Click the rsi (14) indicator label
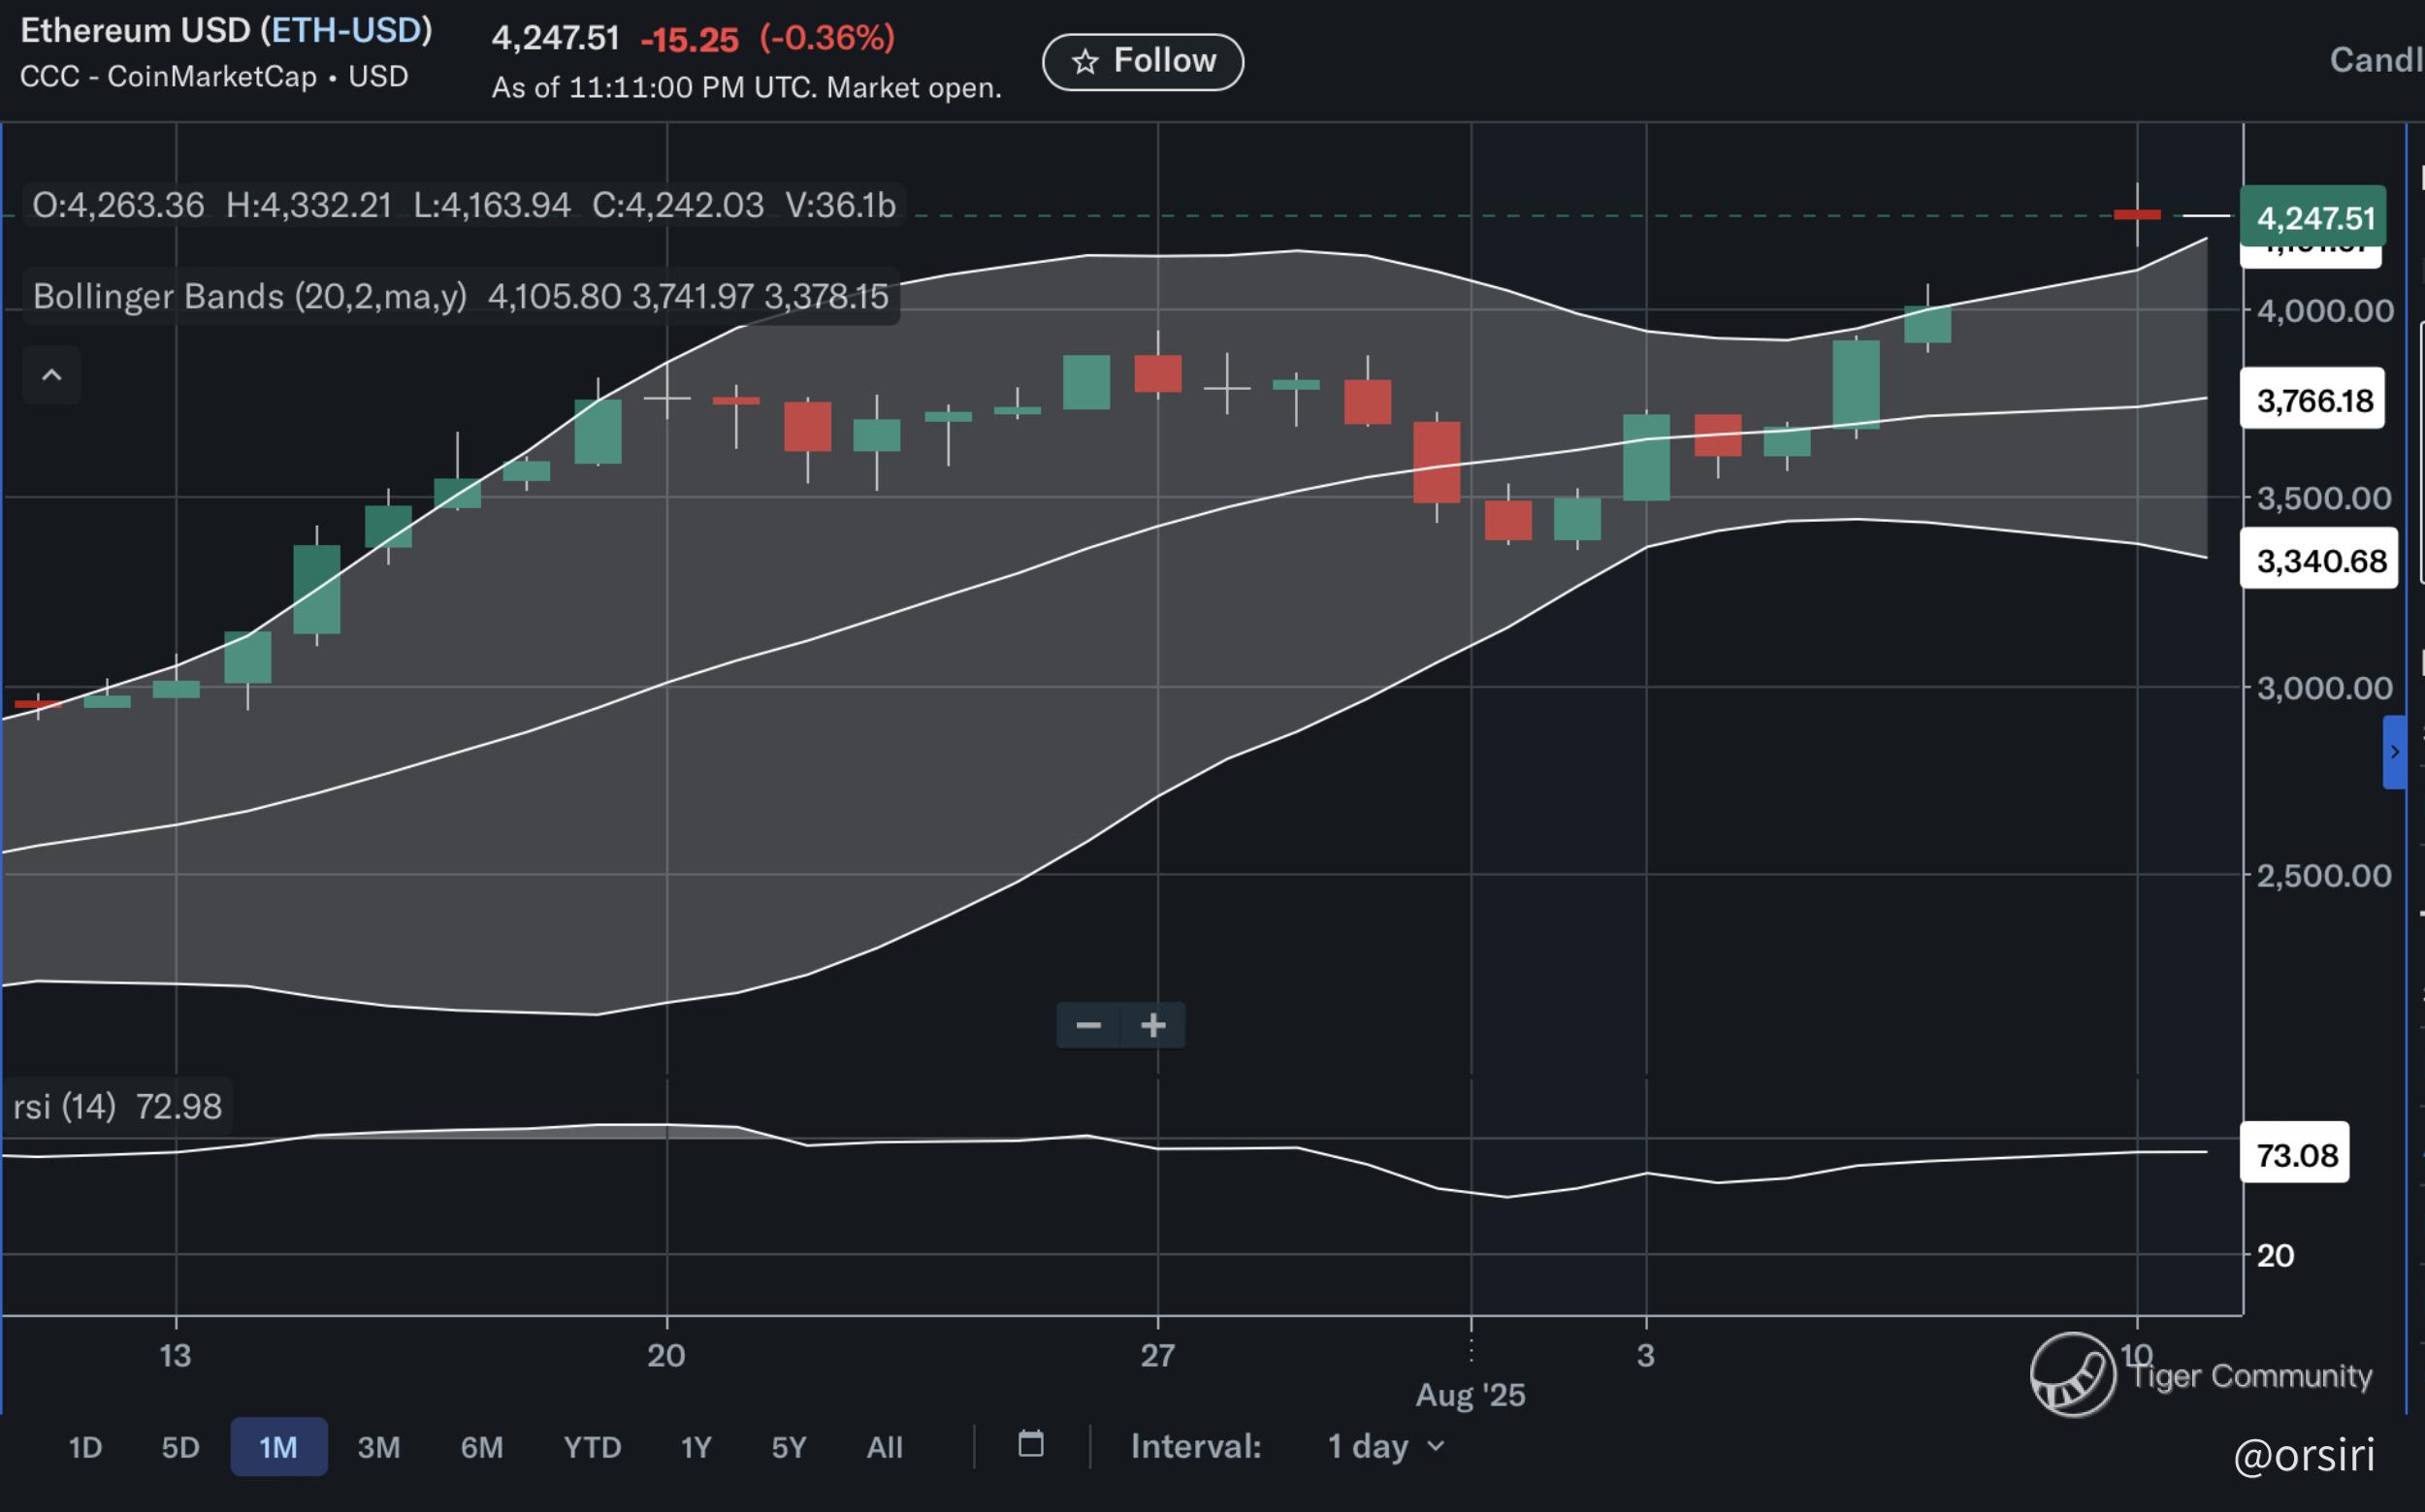The height and width of the screenshot is (1512, 2425). click(64, 1106)
